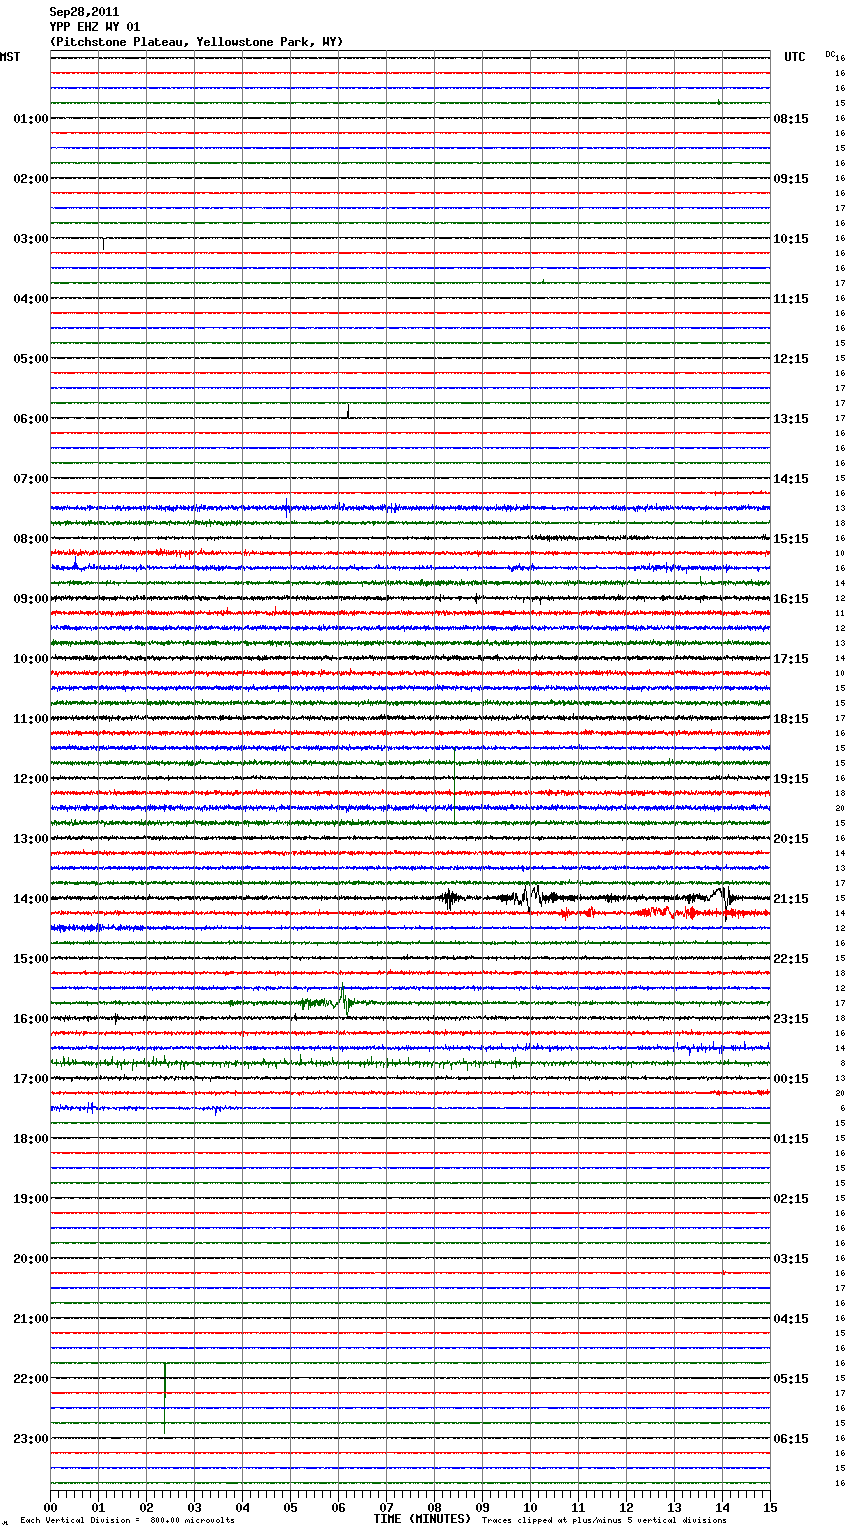Select the 16:00 MST time label

[30, 1019]
